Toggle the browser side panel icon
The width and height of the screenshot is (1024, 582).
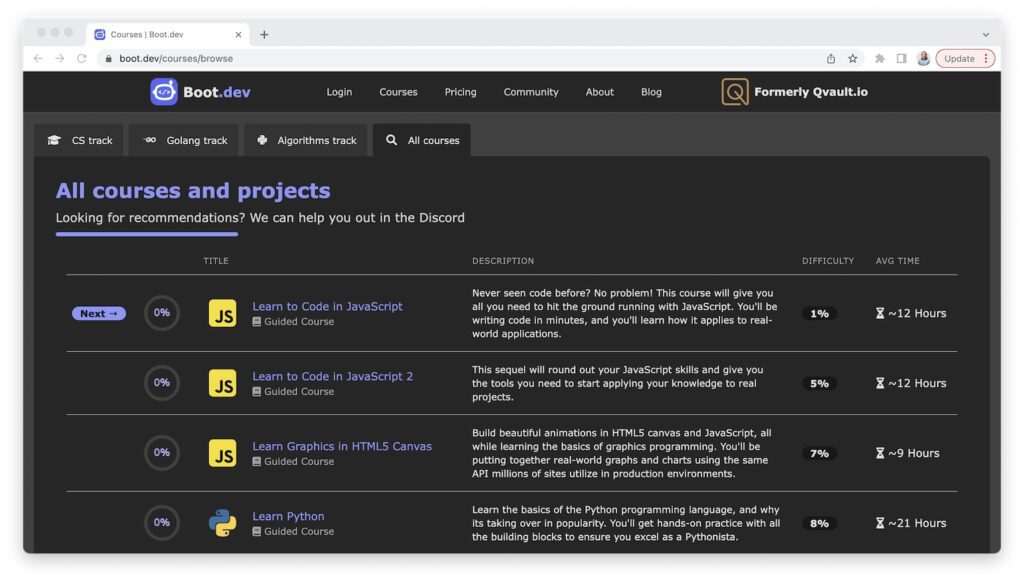pos(901,59)
